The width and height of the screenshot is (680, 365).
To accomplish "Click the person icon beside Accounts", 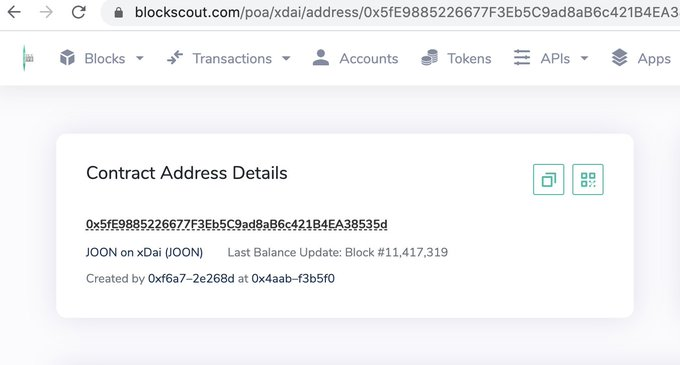I will click(x=320, y=58).
